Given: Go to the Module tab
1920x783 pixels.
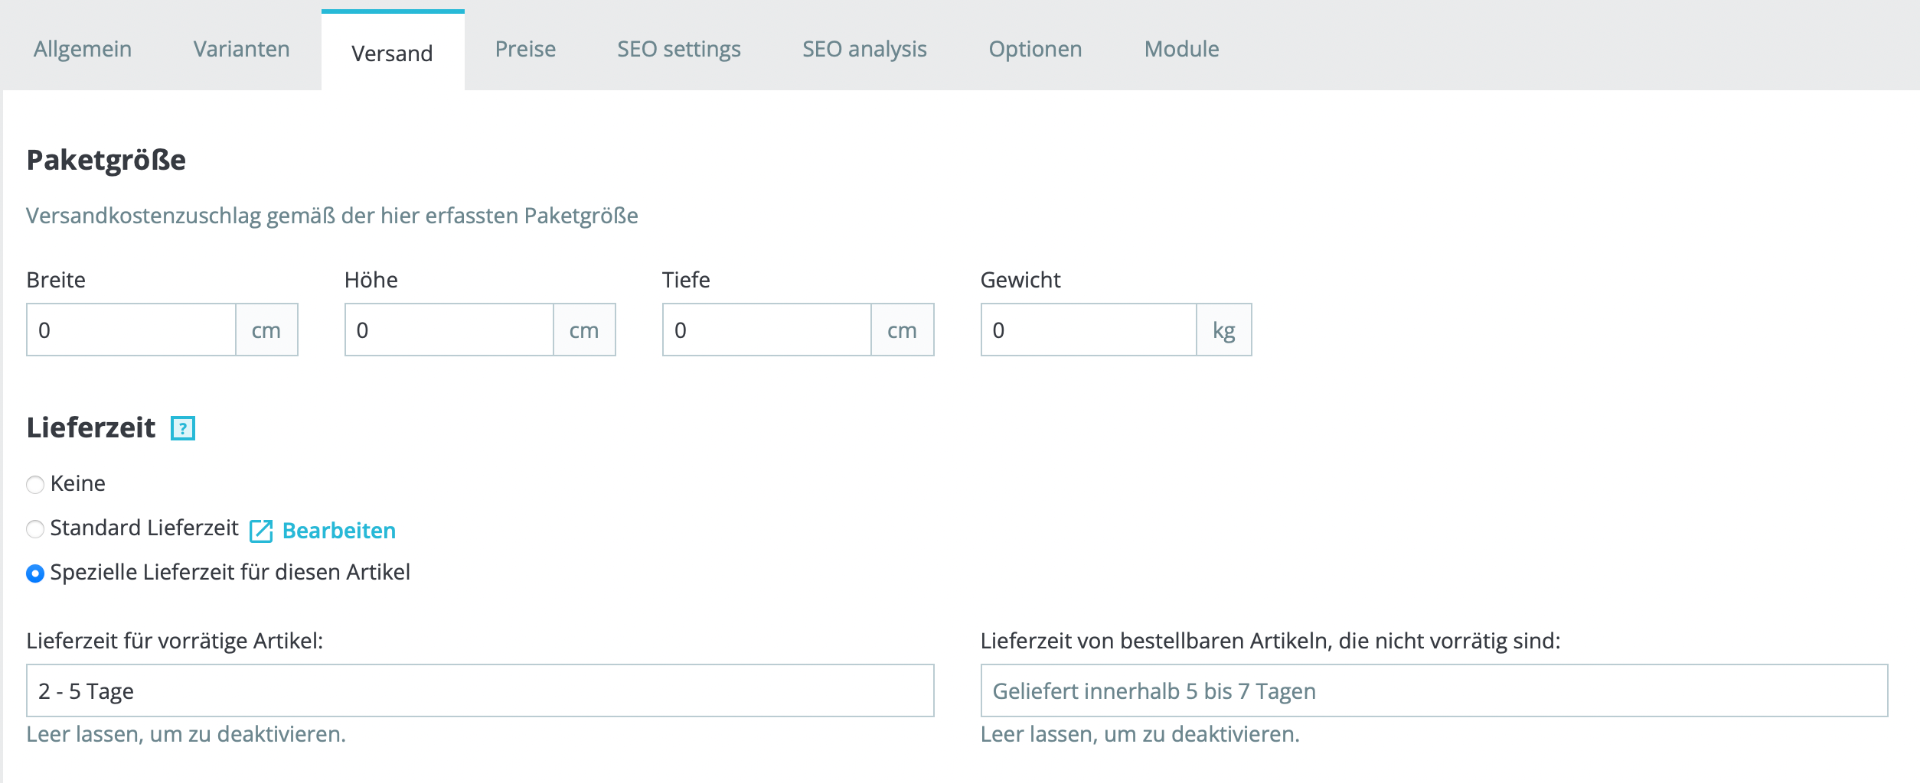Looking at the screenshot, I should point(1181,49).
